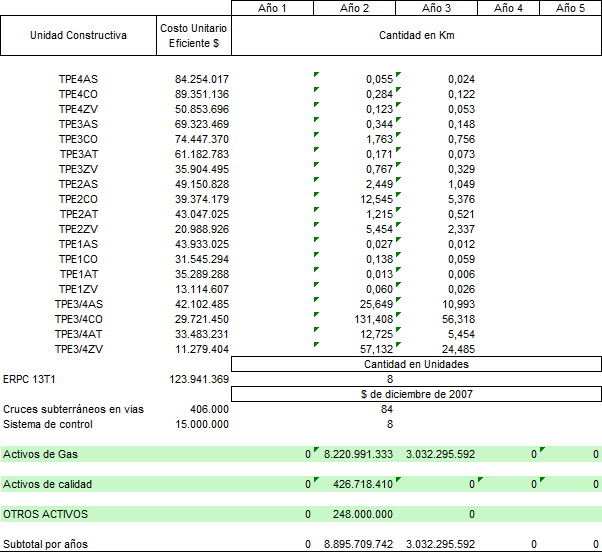Select the Año 4 column header

pos(508,8)
